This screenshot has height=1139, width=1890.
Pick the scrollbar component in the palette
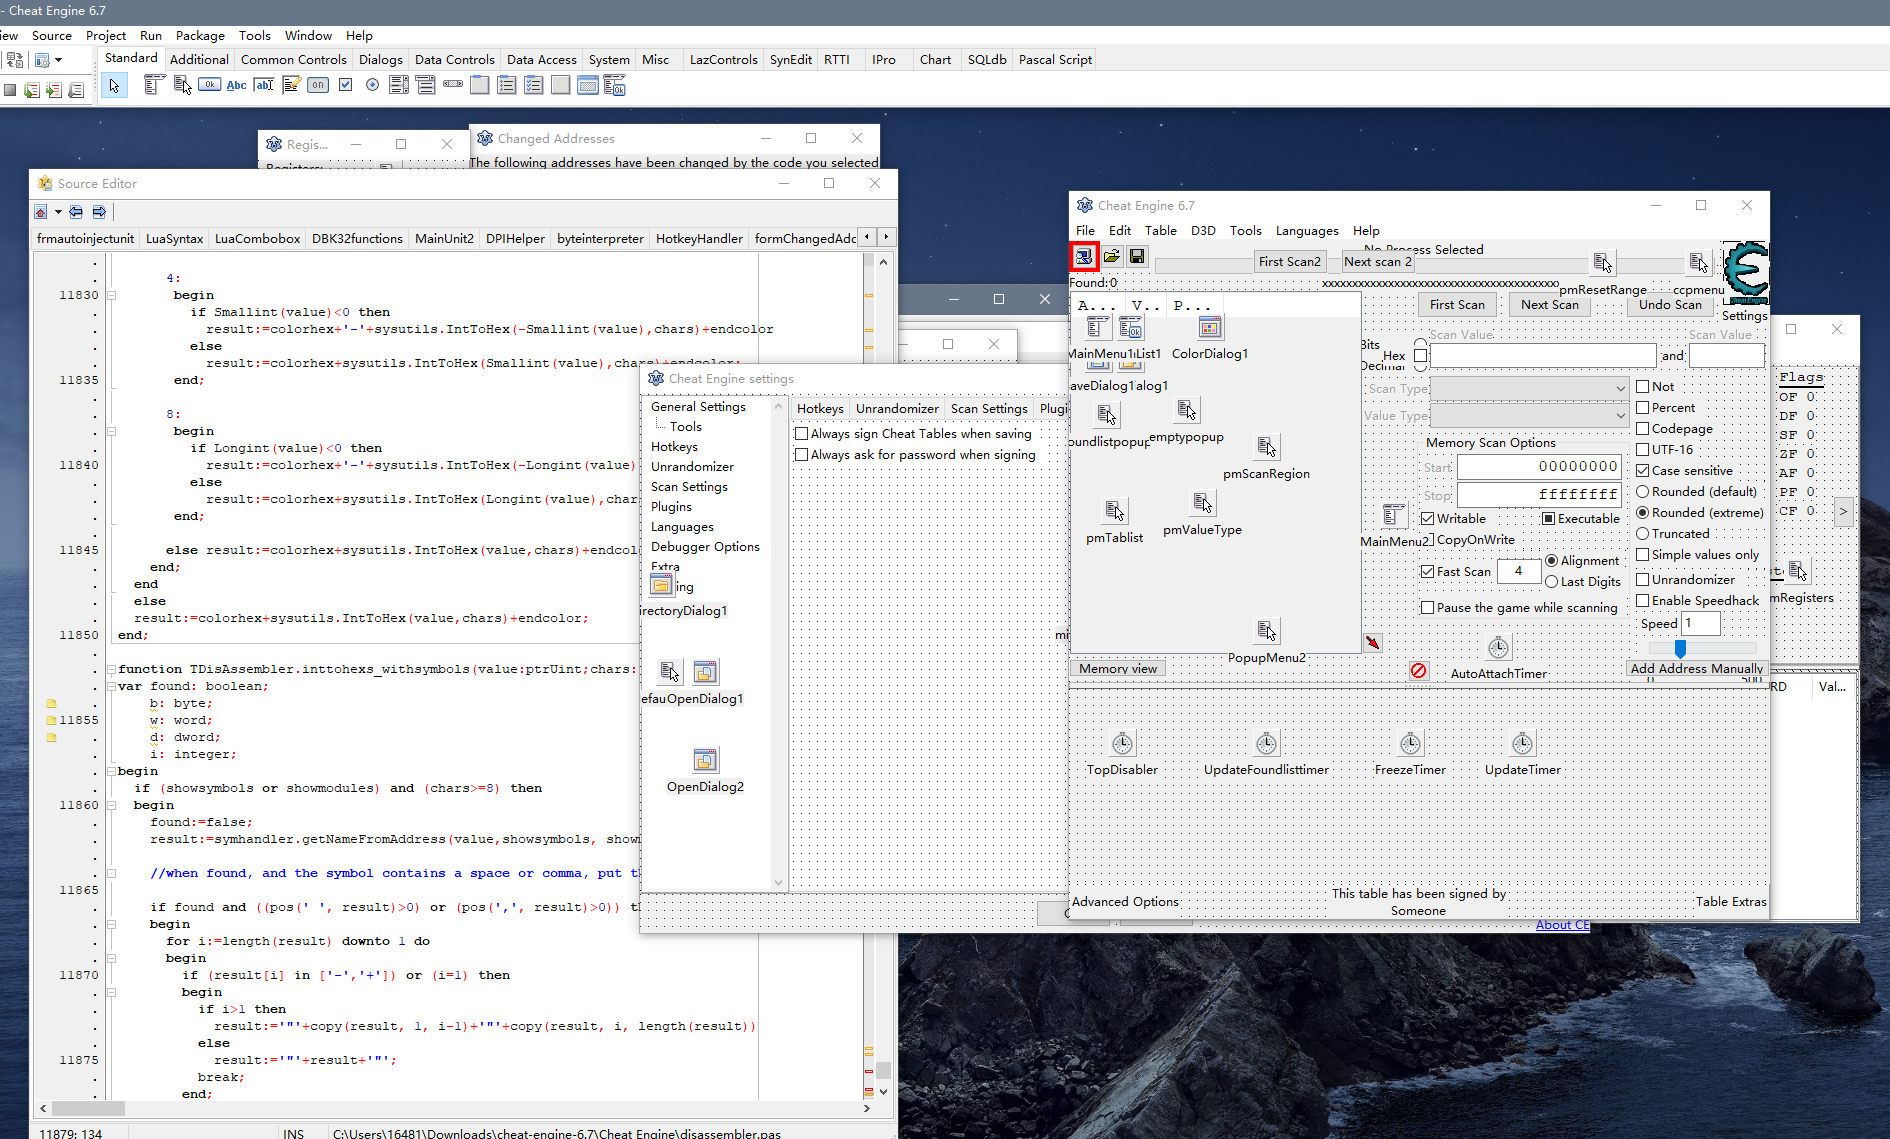(453, 84)
